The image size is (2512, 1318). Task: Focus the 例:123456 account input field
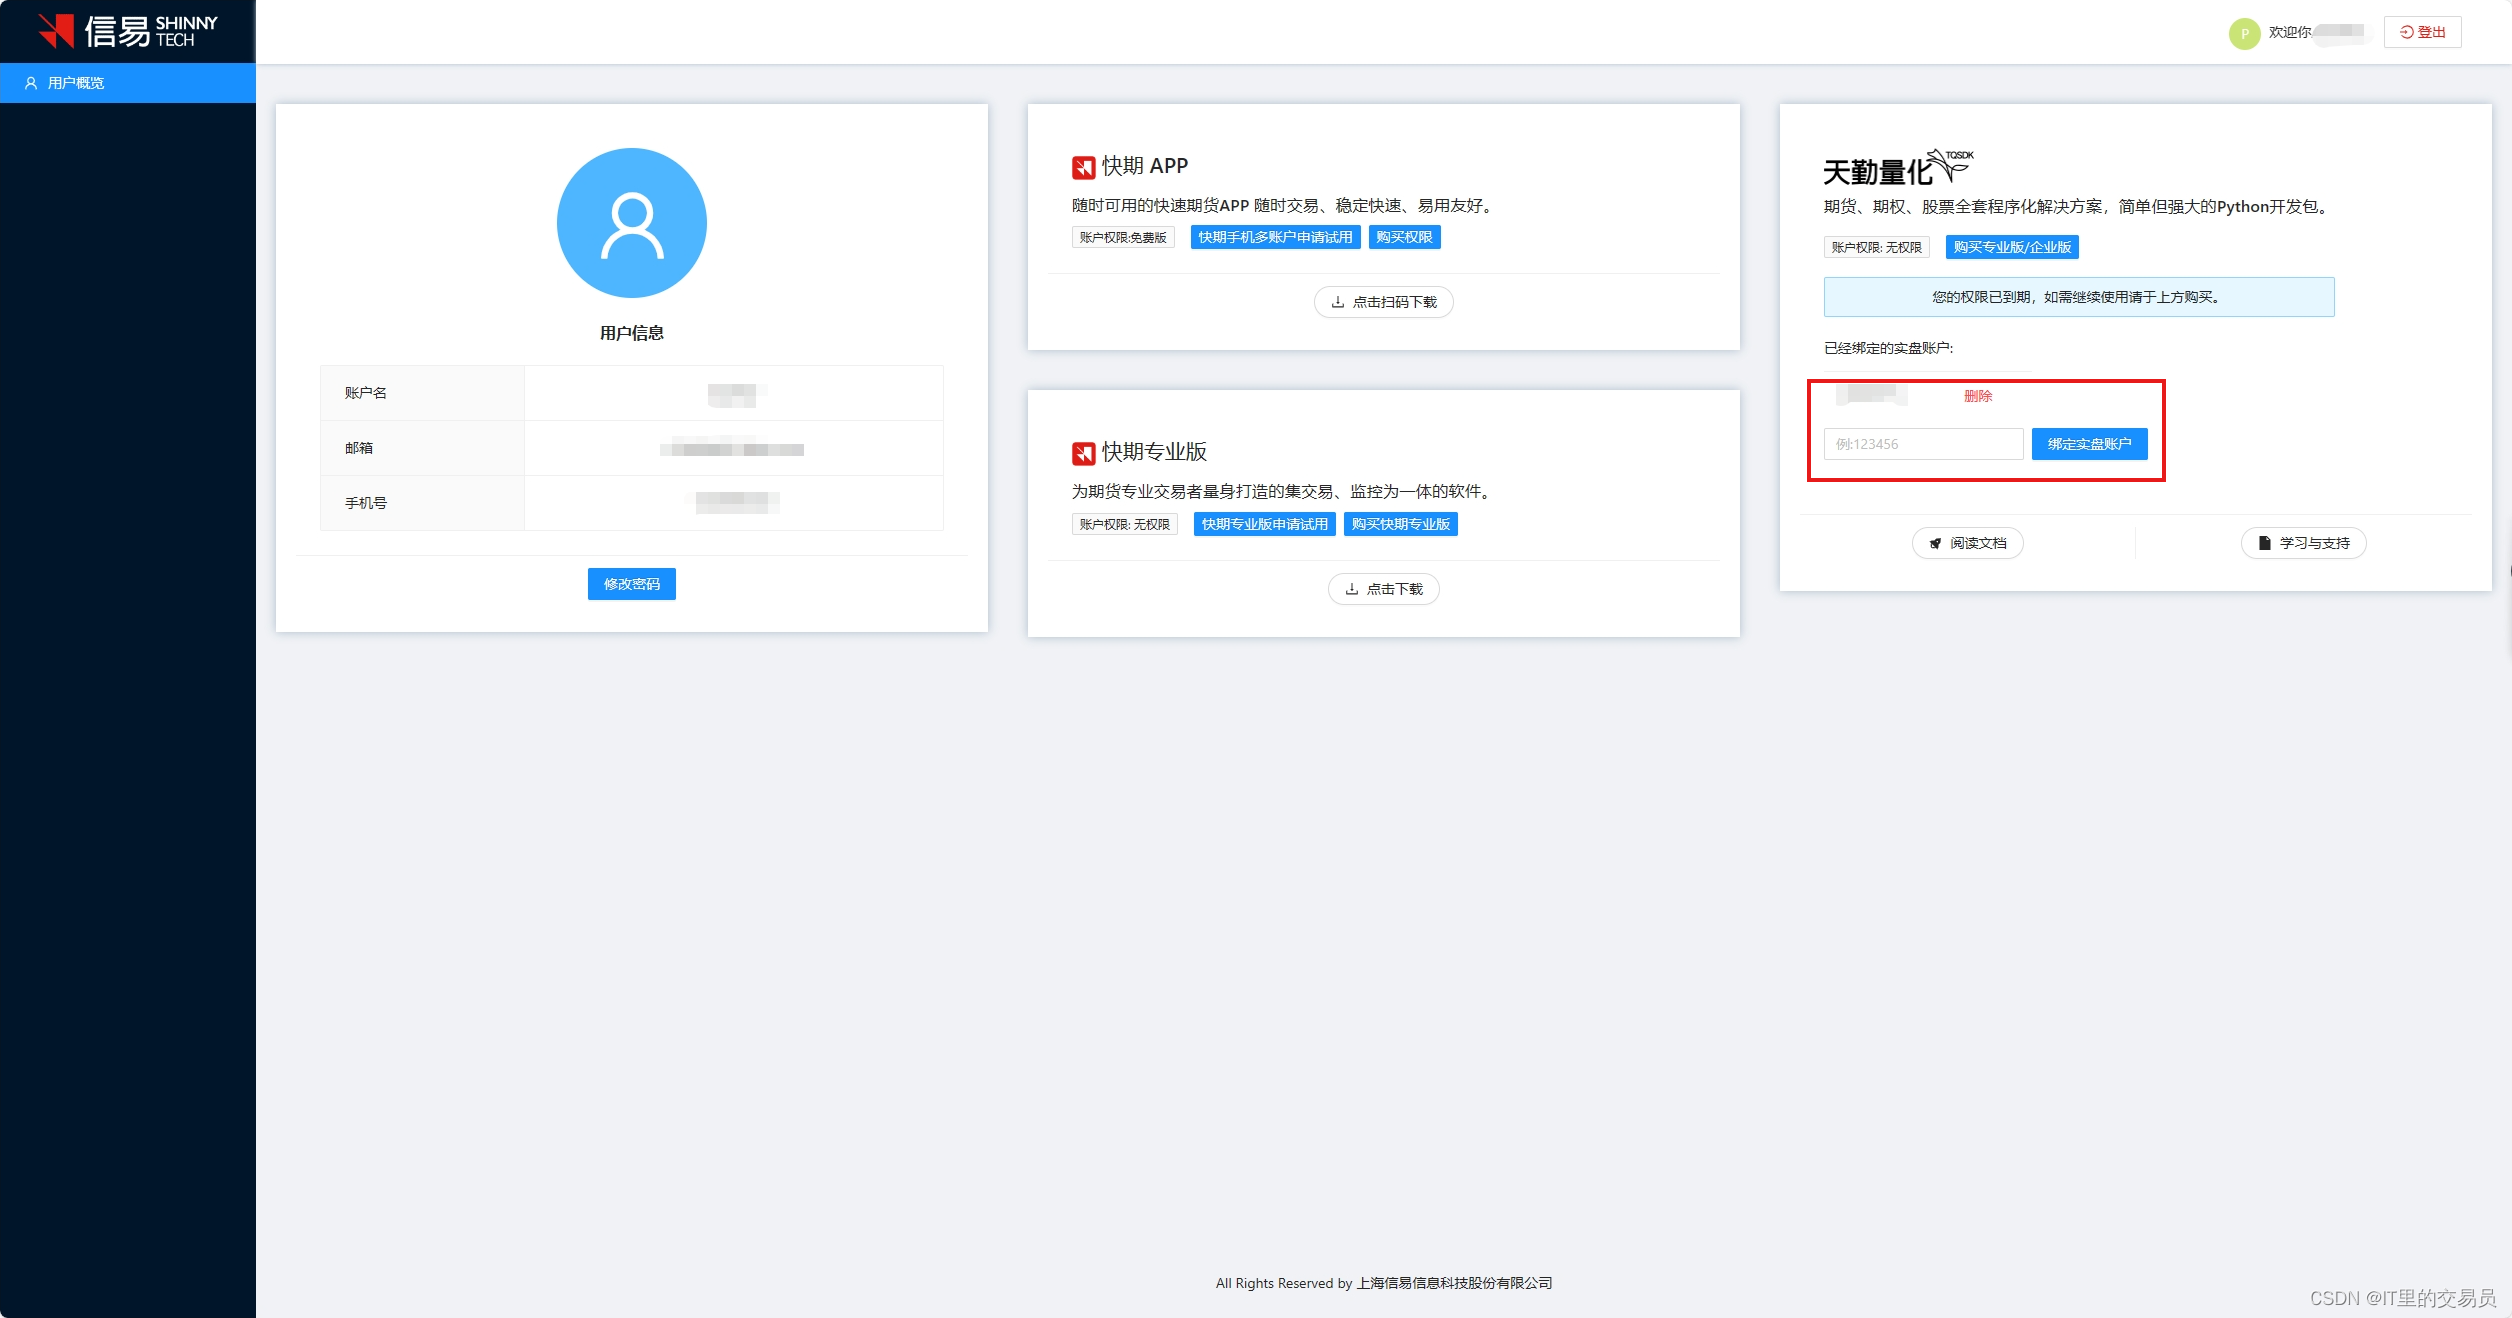[x=1922, y=444]
